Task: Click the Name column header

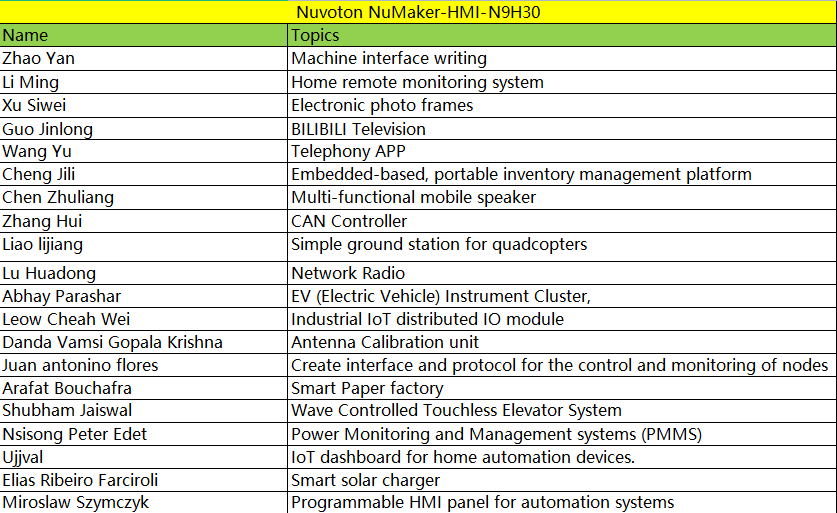Action: pyautogui.click(x=144, y=35)
